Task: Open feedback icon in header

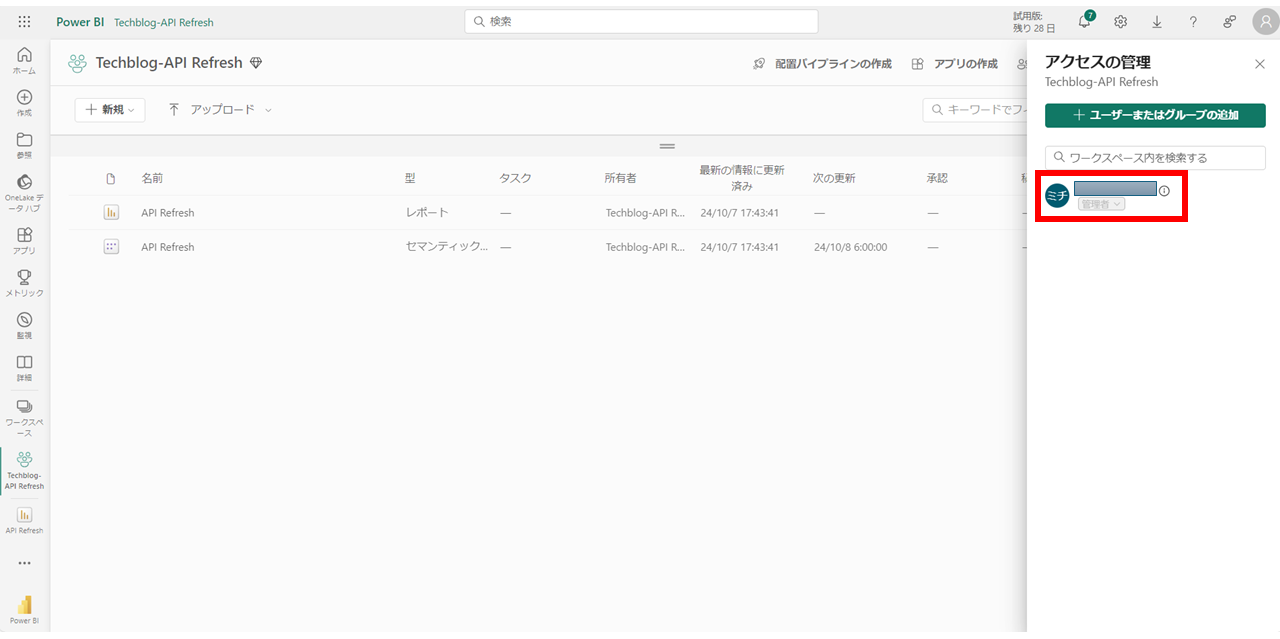Action: click(1229, 21)
